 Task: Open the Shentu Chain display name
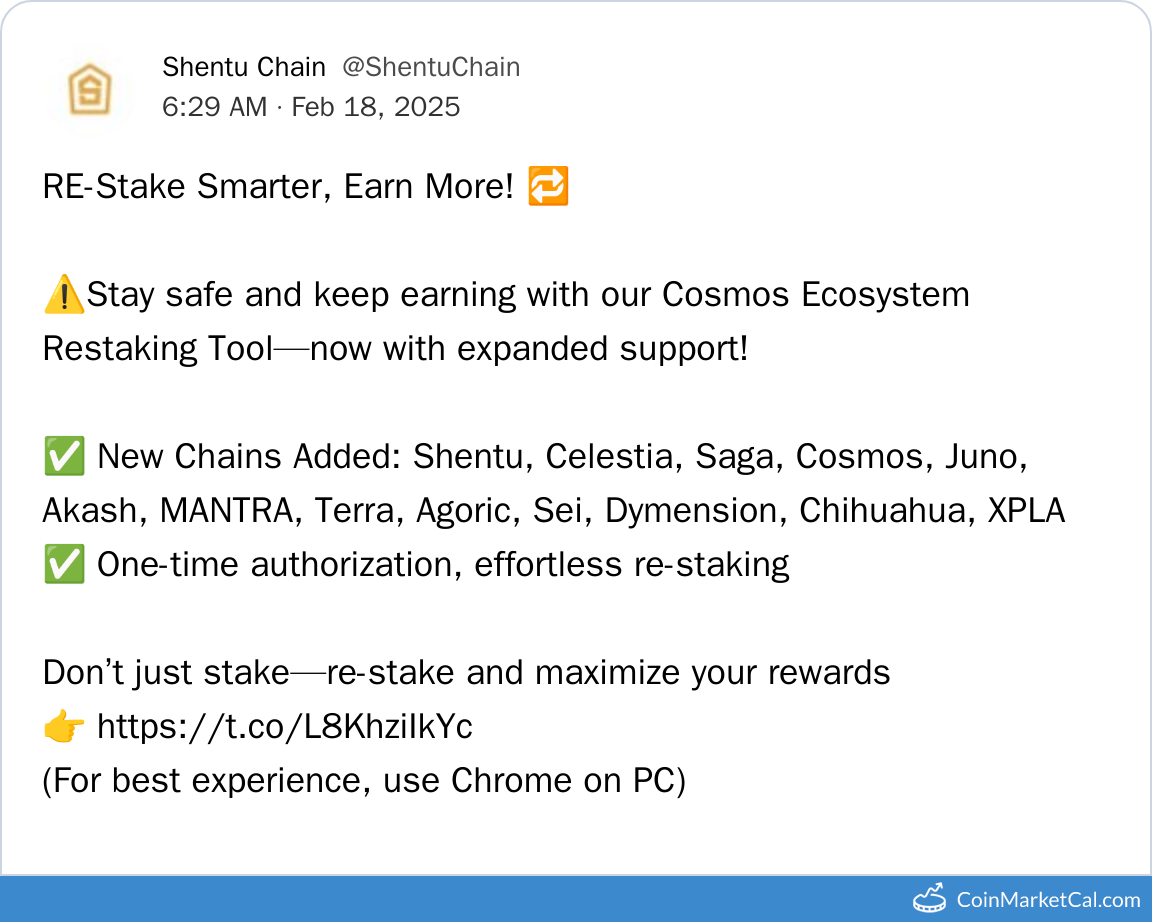point(243,68)
